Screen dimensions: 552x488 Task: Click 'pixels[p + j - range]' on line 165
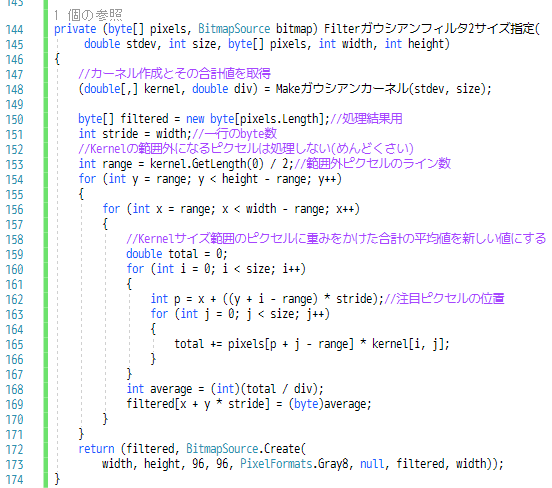pyautogui.click(x=291, y=344)
